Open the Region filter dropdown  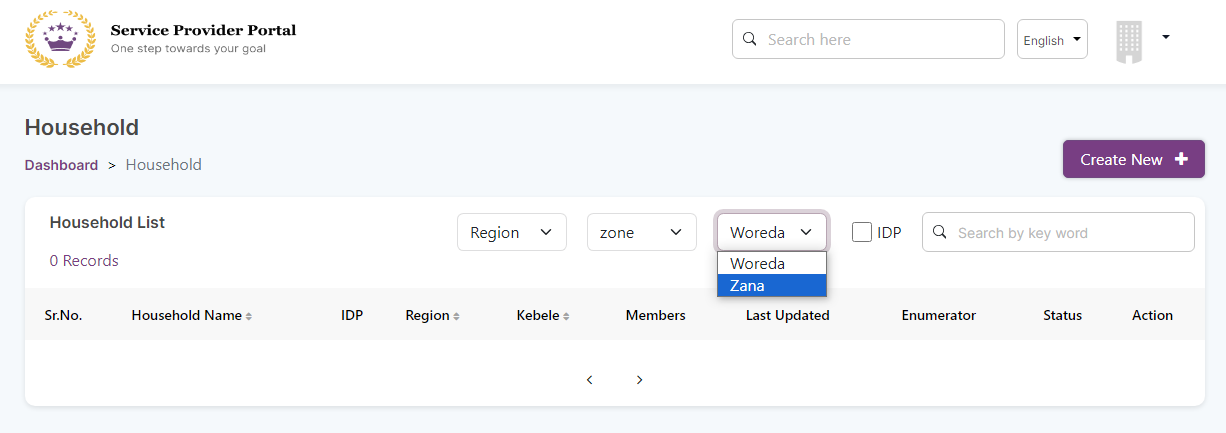(x=511, y=232)
